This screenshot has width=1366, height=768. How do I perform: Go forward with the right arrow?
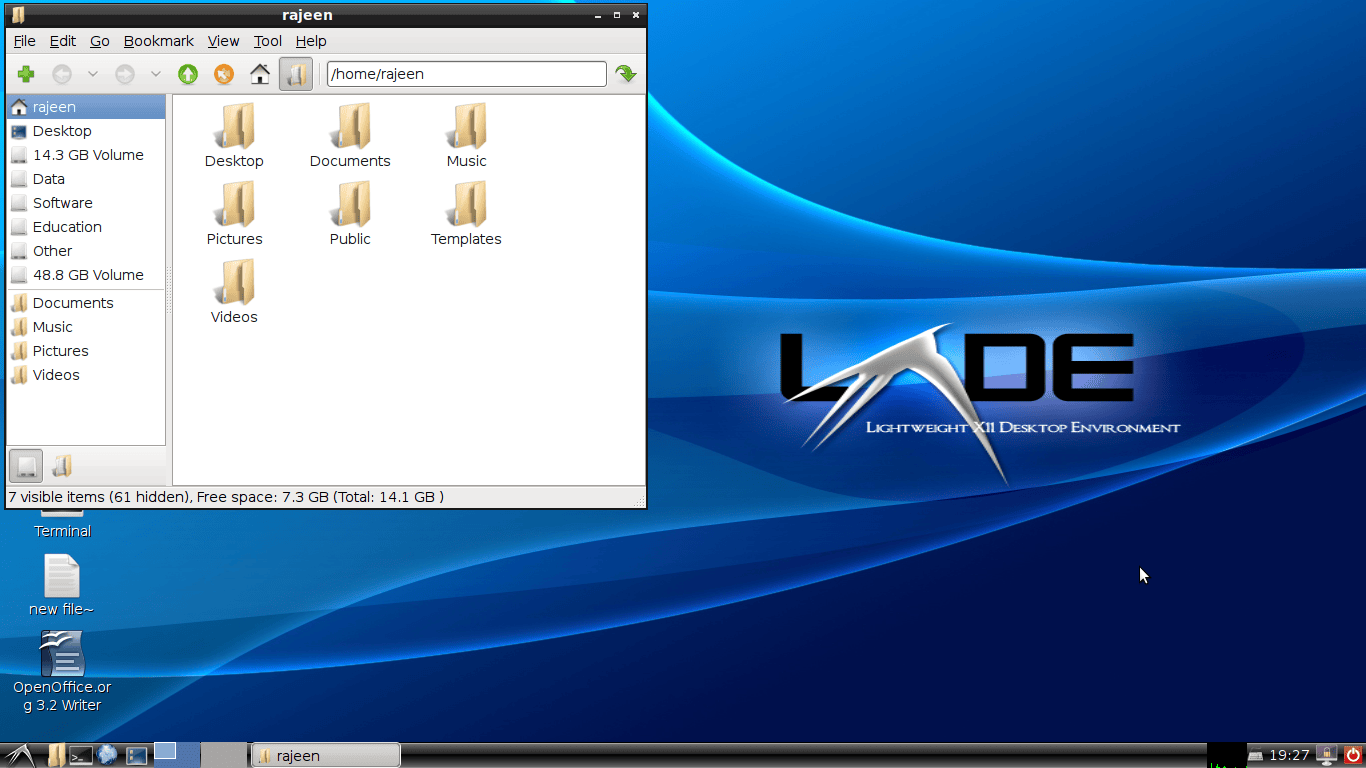(125, 74)
